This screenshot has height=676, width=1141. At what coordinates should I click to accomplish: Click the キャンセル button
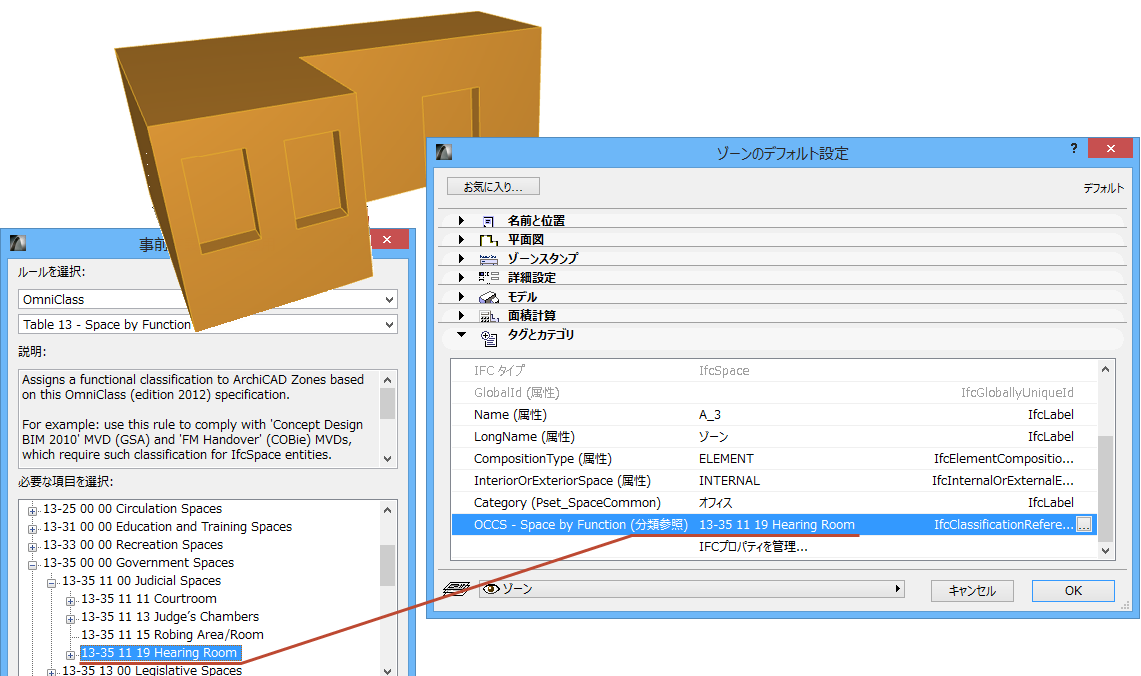click(x=972, y=591)
